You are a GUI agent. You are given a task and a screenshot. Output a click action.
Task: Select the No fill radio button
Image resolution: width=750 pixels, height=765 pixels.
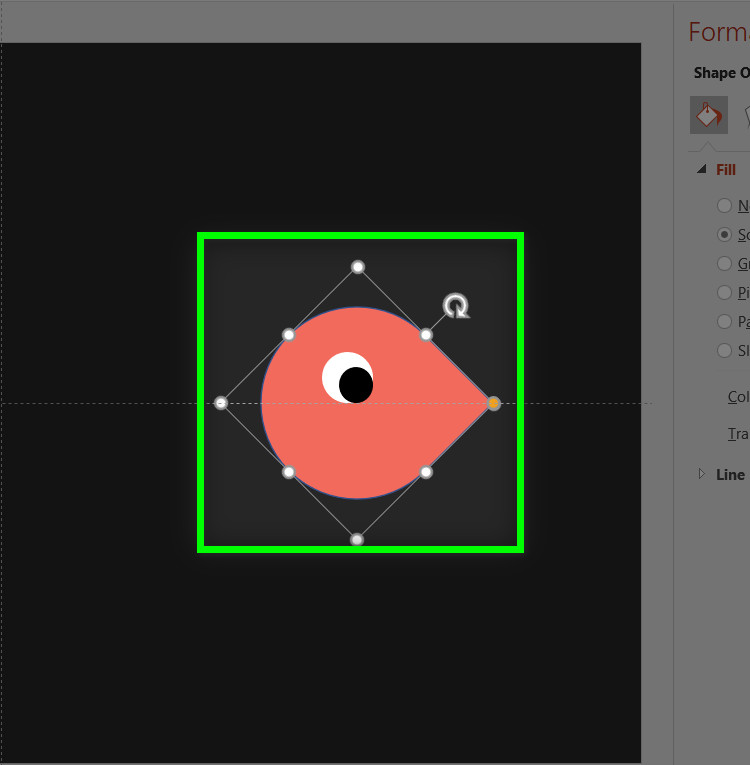[x=724, y=206]
